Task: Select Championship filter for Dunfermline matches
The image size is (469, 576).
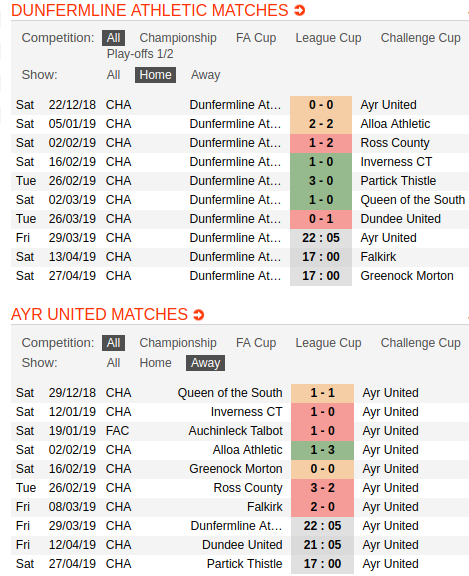Action: (178, 38)
